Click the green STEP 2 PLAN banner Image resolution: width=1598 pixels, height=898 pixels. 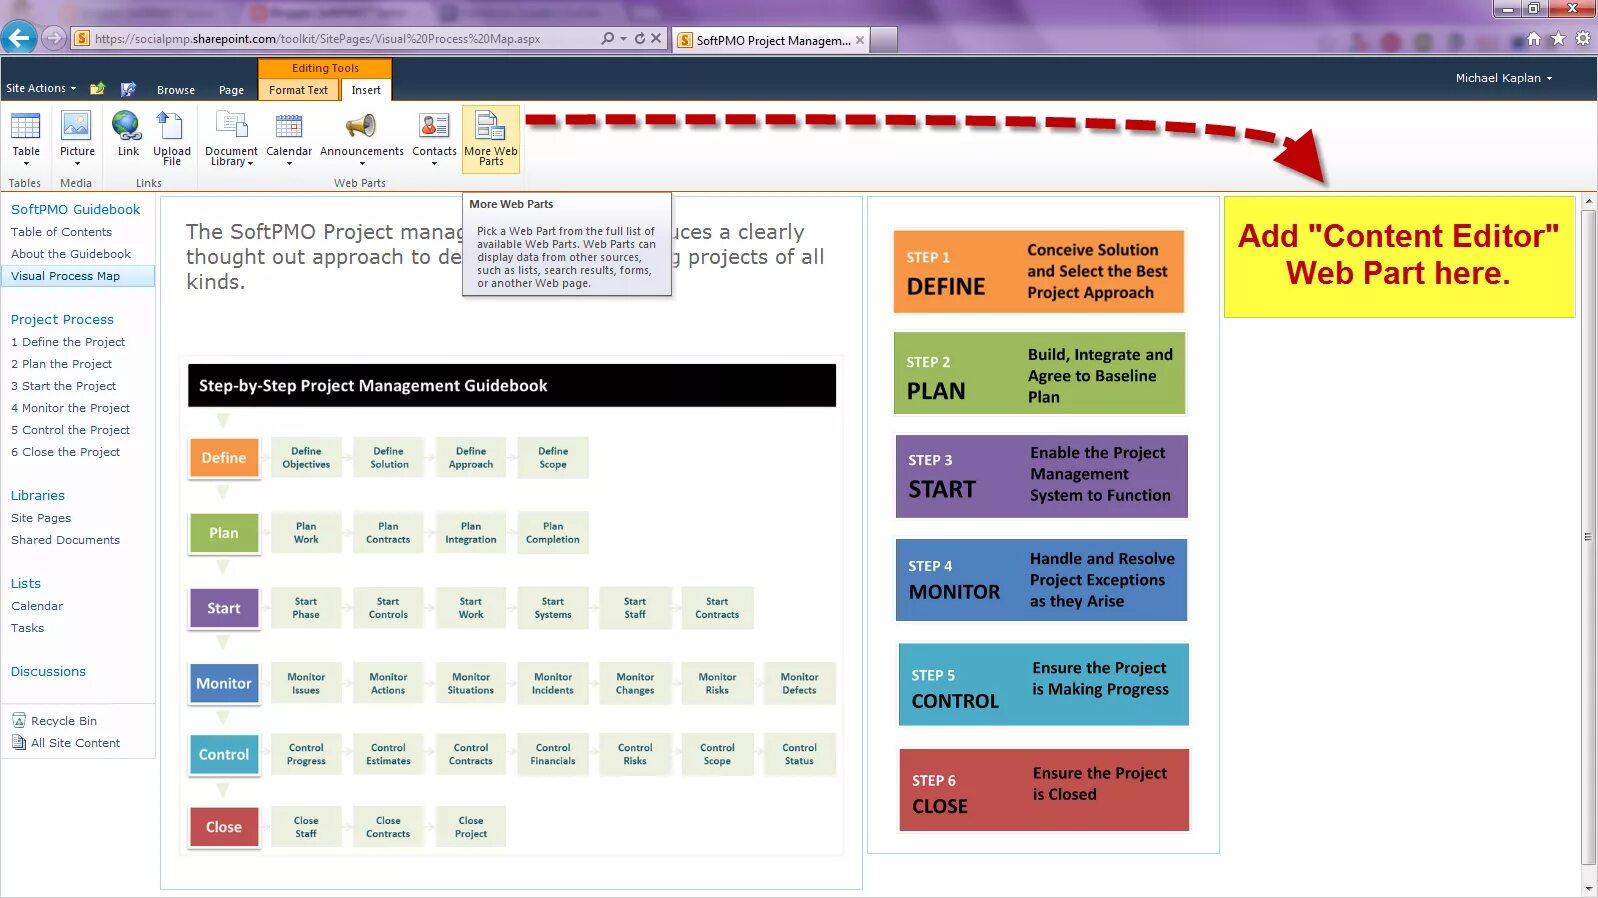click(1039, 373)
